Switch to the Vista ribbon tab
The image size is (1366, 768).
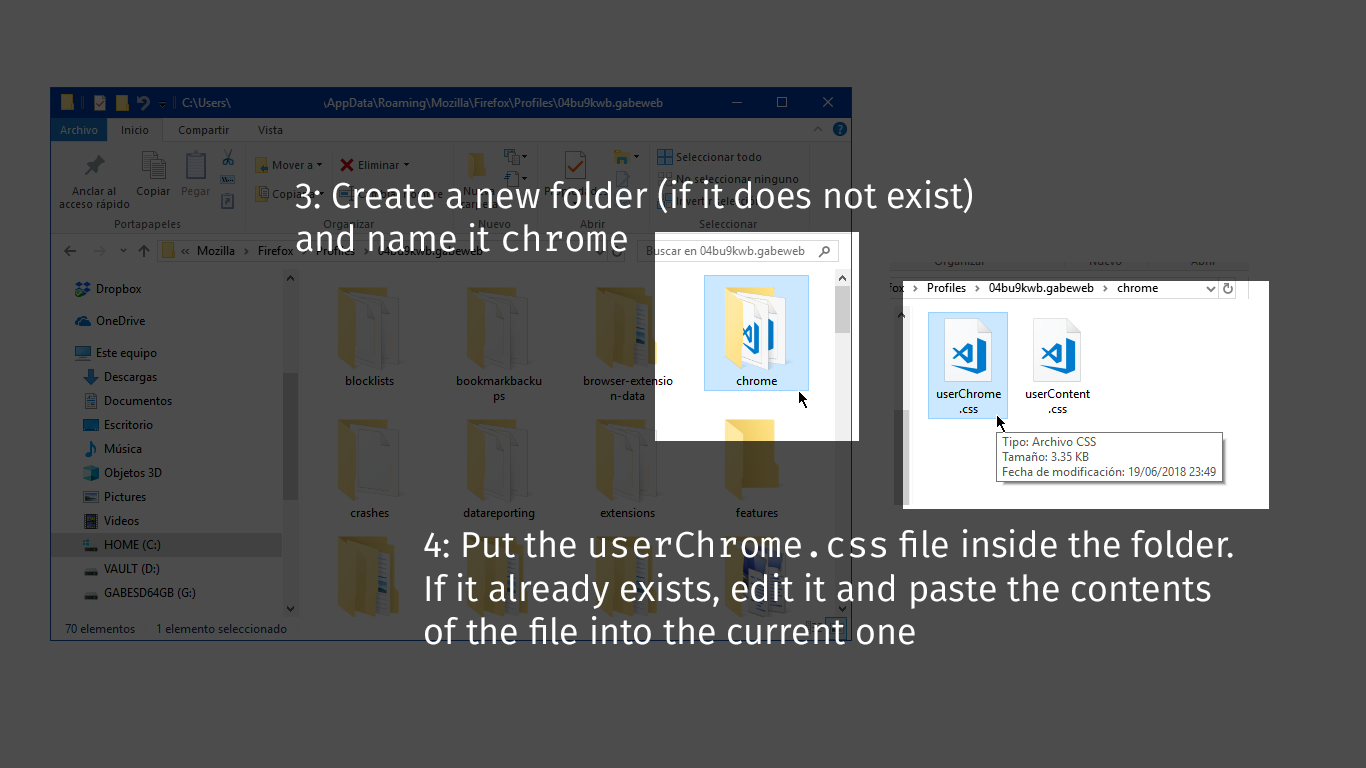pyautogui.click(x=270, y=130)
